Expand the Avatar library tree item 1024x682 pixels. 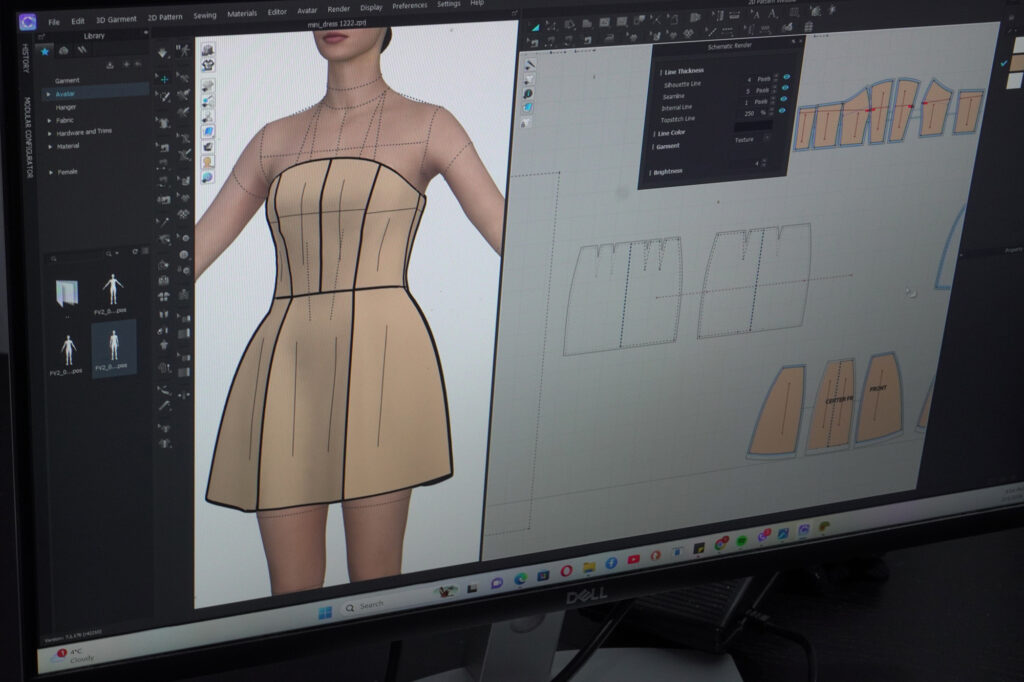(x=48, y=94)
